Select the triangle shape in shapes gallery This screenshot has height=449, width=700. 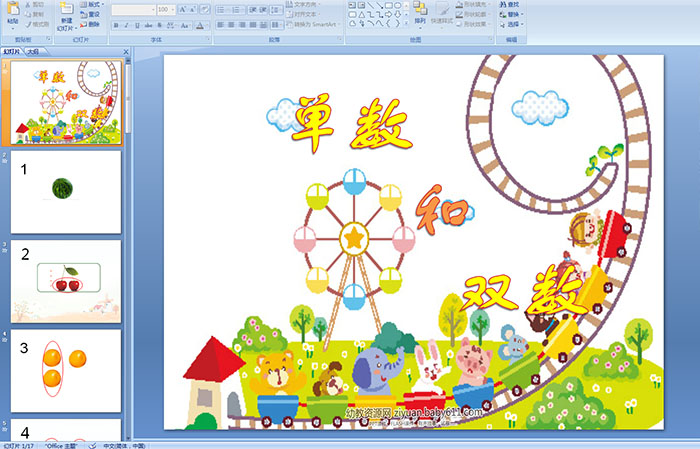click(362, 15)
